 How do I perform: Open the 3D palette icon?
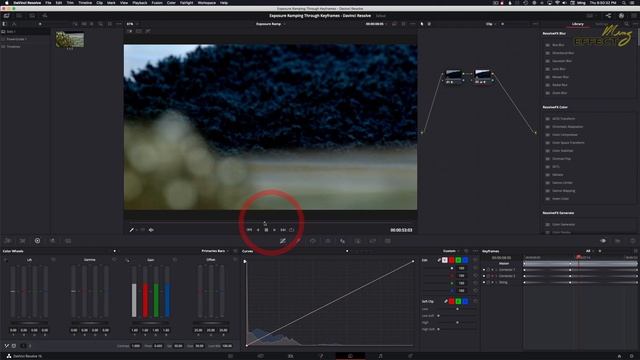point(388,241)
